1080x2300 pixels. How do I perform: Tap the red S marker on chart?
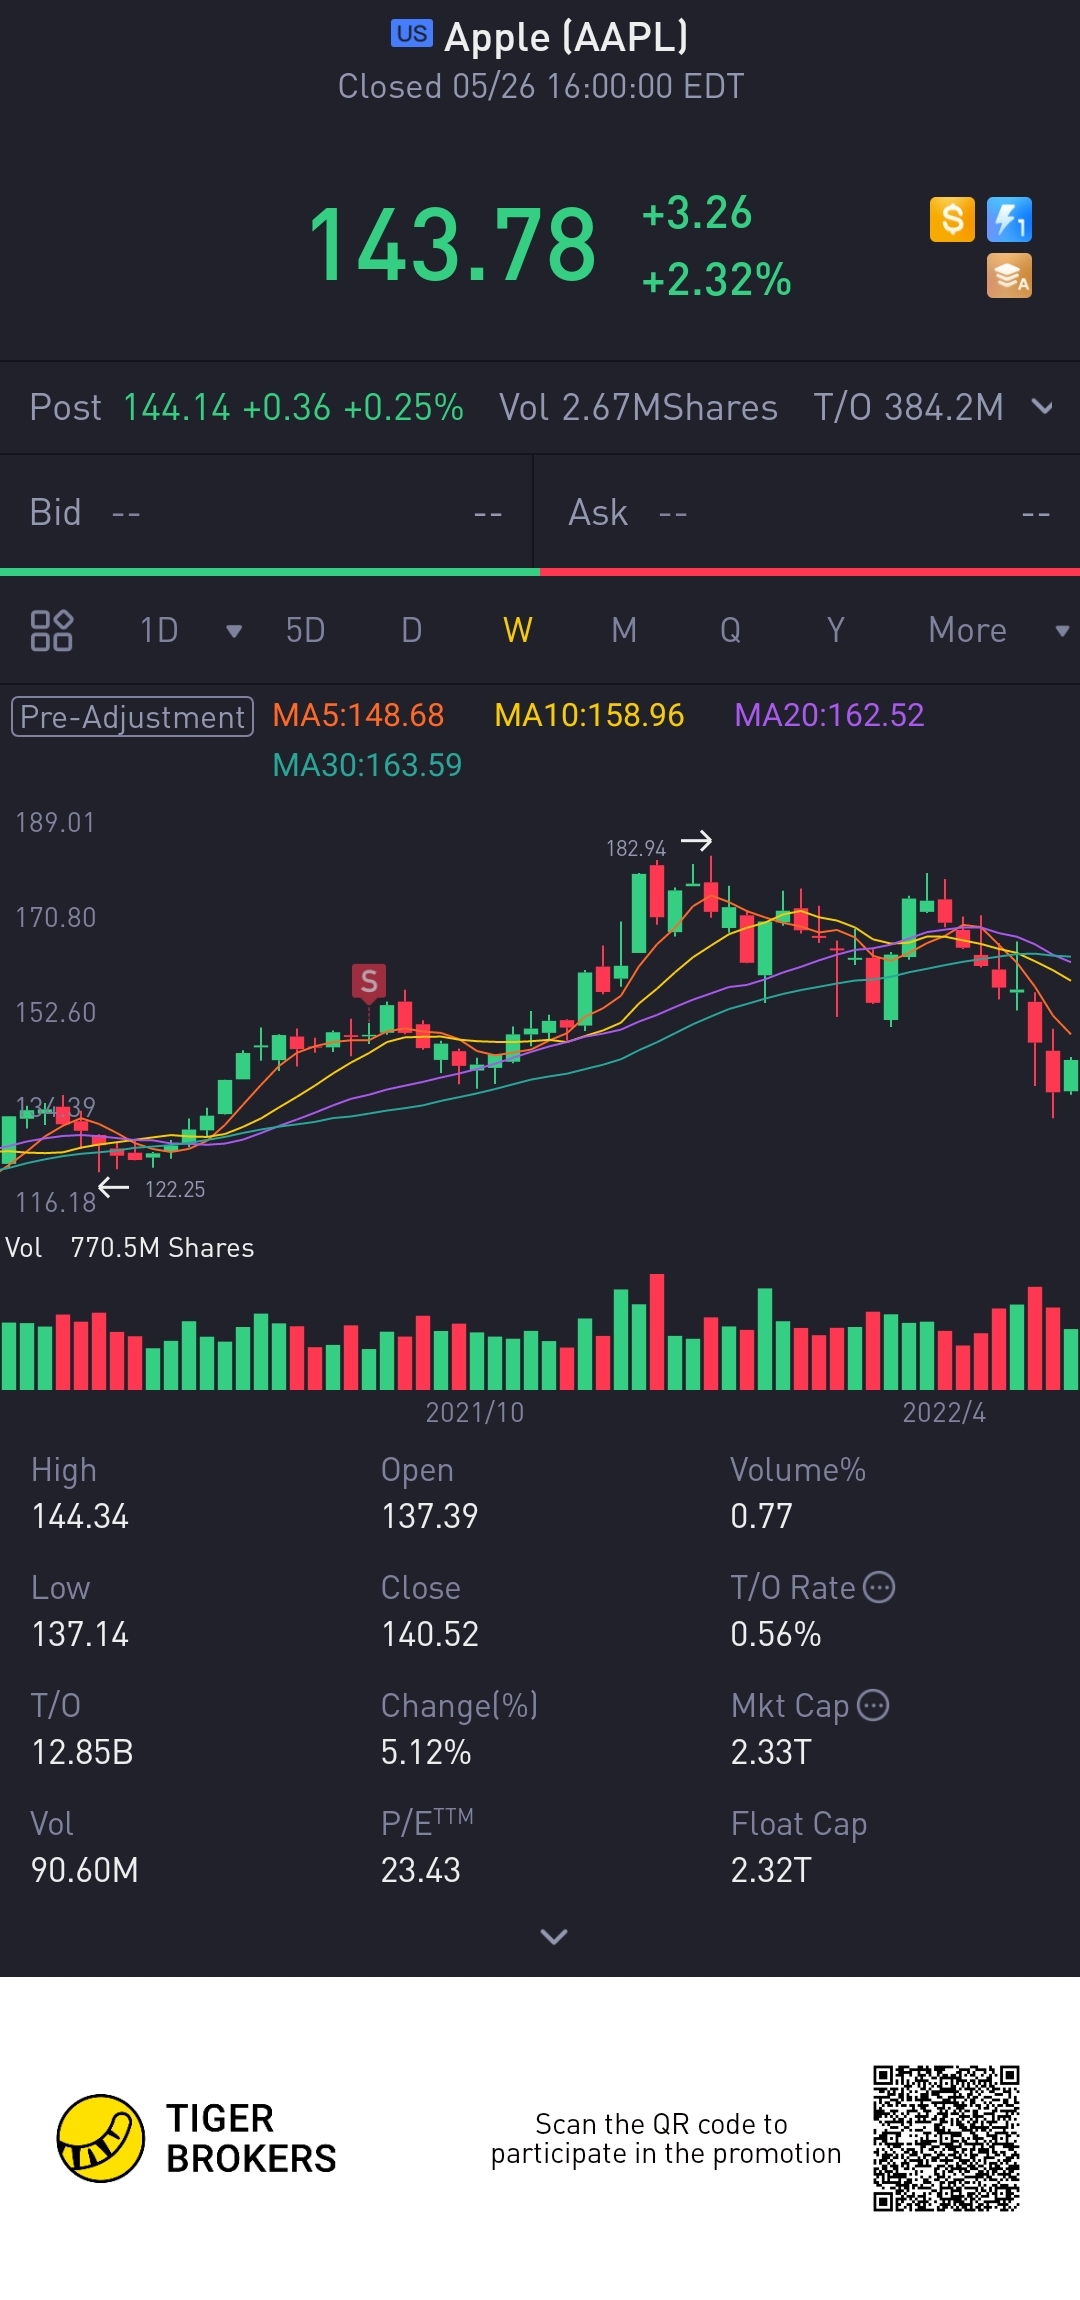pyautogui.click(x=369, y=982)
